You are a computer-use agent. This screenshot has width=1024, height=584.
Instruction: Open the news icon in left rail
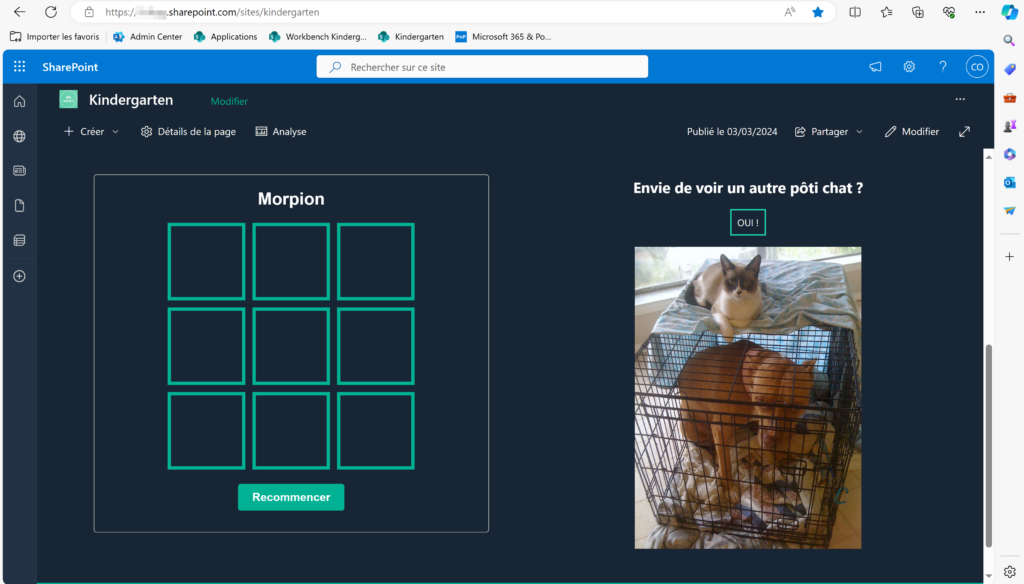tap(20, 170)
